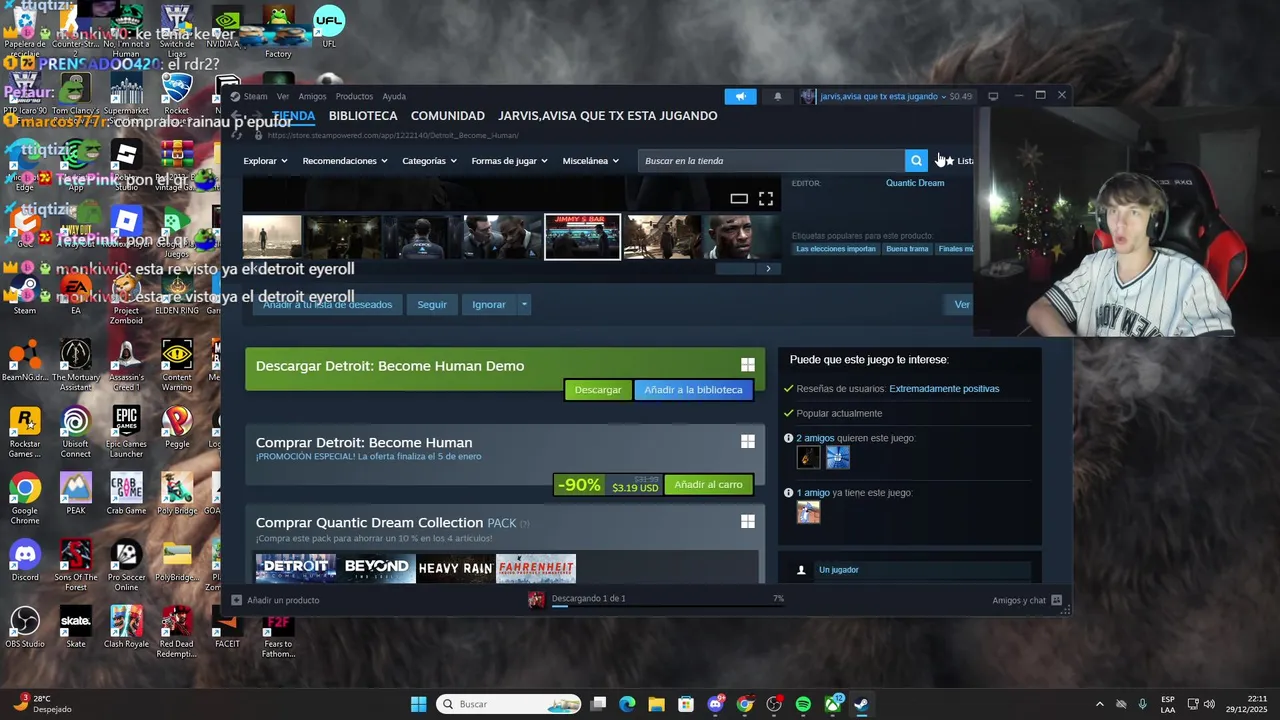Click Añadir al carro for Detroit: Become Human
Screen dimensions: 1280x720
point(708,485)
